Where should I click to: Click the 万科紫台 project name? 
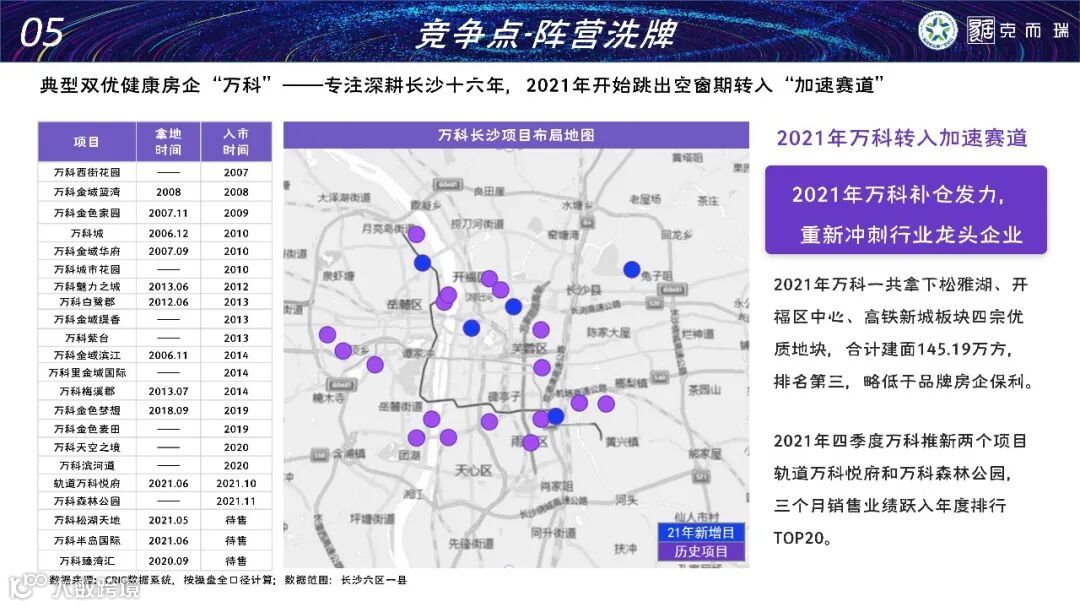tap(87, 338)
